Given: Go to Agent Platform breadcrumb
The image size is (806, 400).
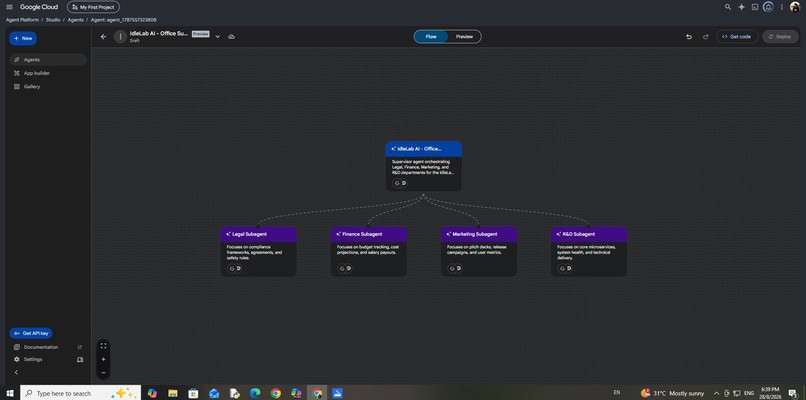Looking at the screenshot, I should point(23,20).
